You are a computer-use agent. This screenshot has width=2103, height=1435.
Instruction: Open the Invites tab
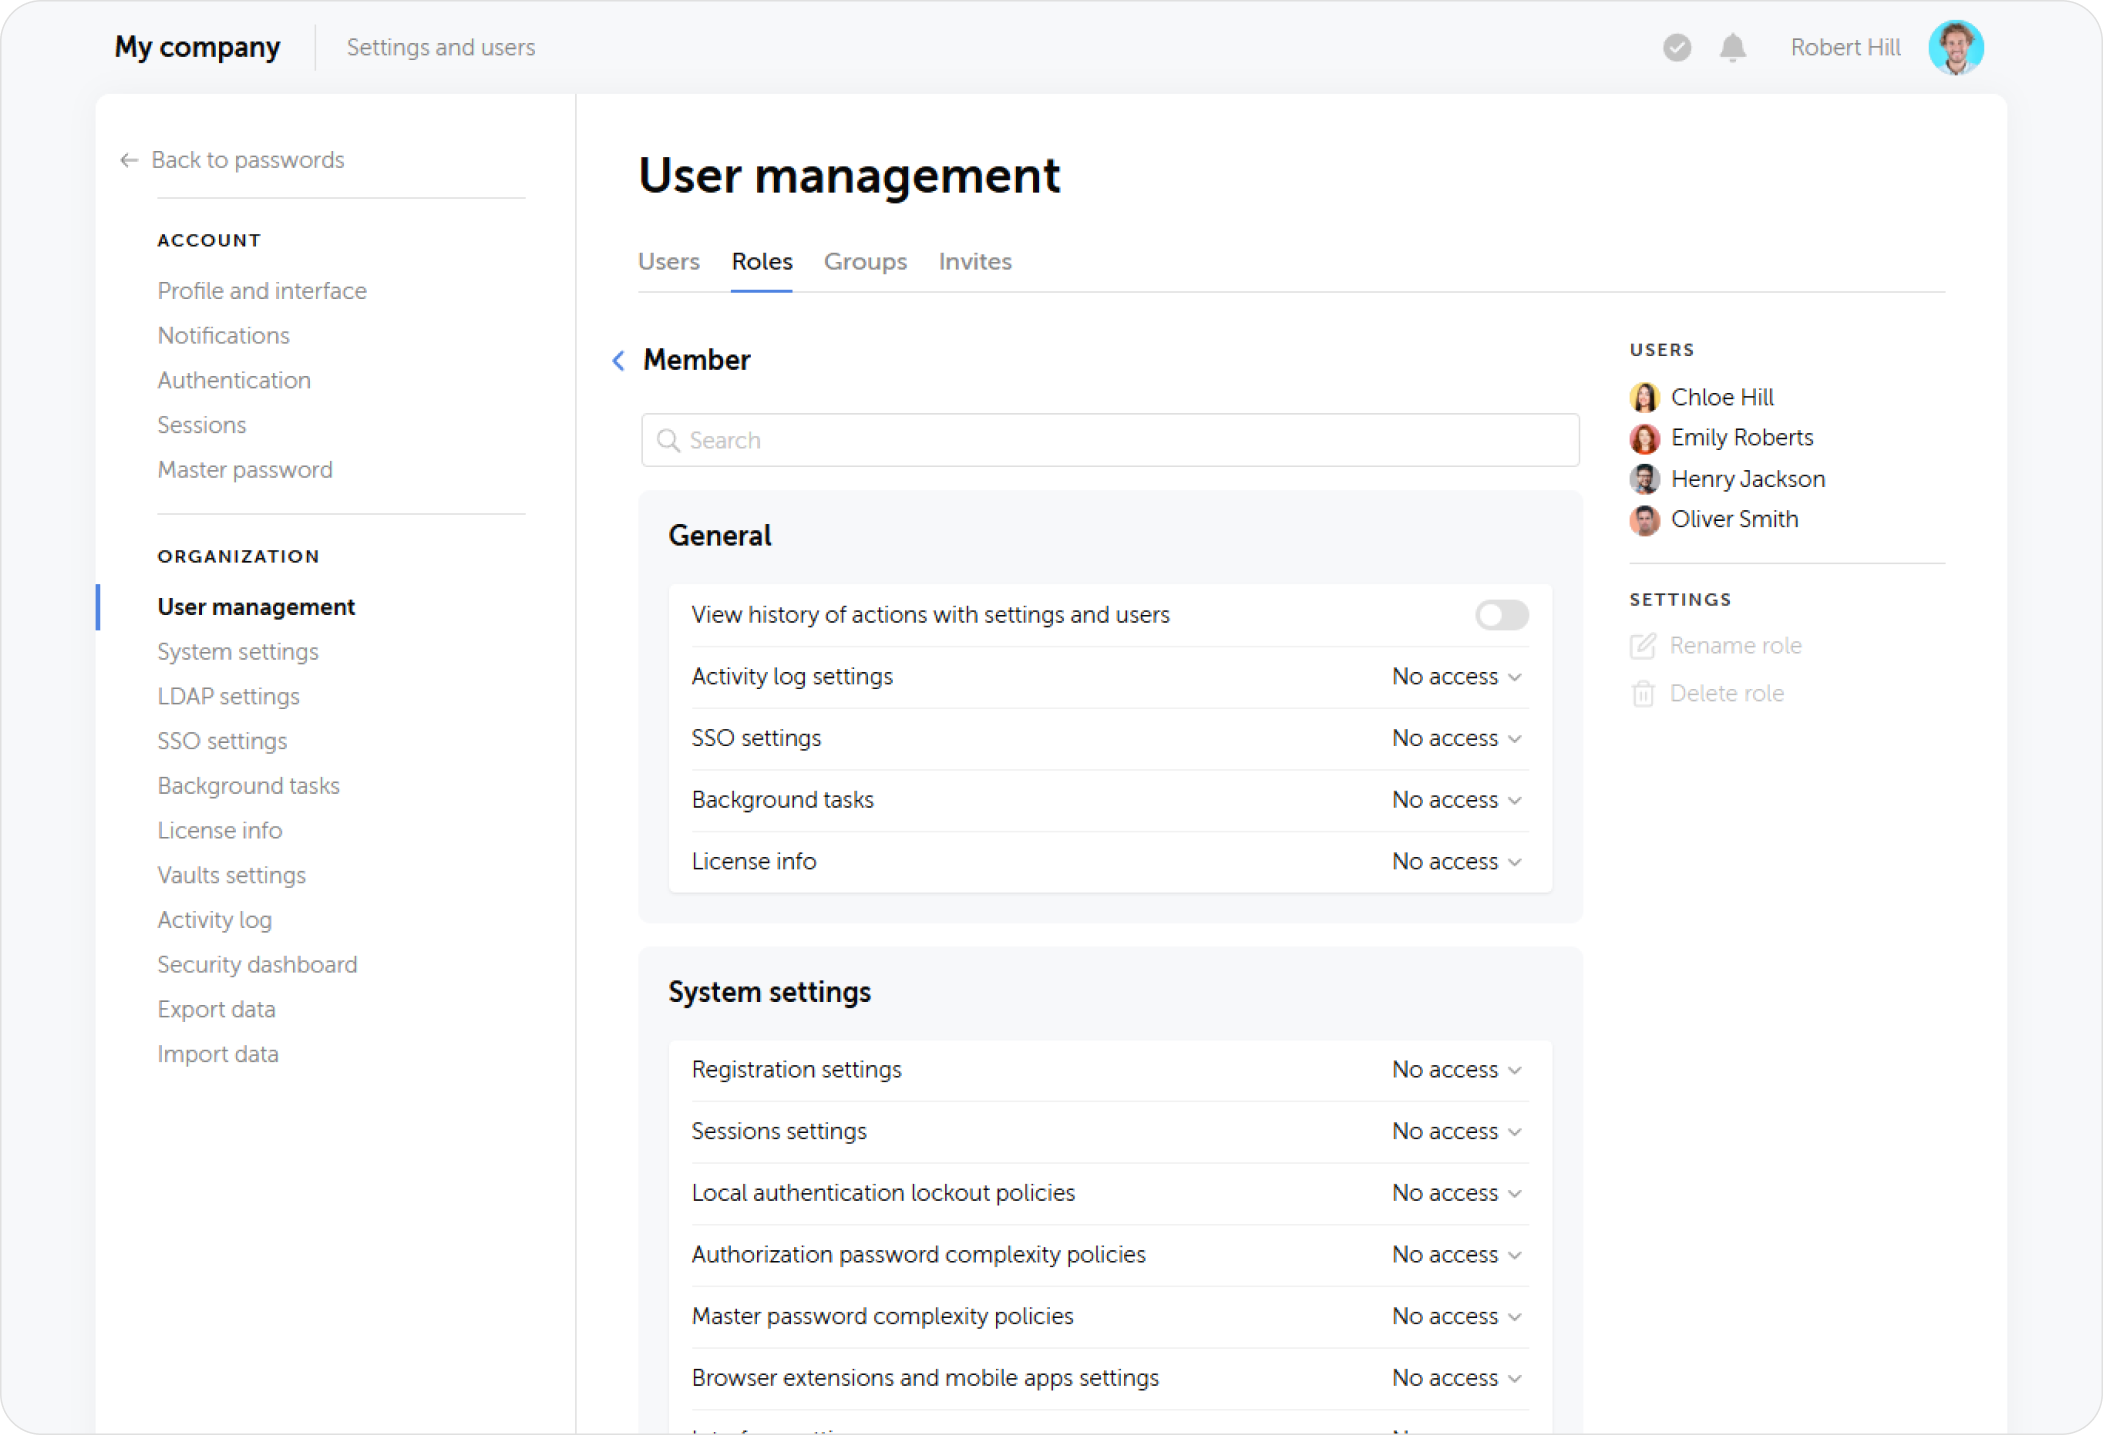click(x=975, y=261)
